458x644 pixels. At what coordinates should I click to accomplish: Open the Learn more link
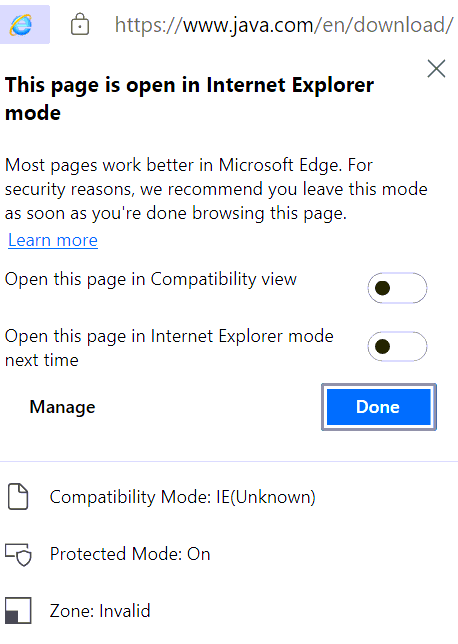[x=53, y=240]
